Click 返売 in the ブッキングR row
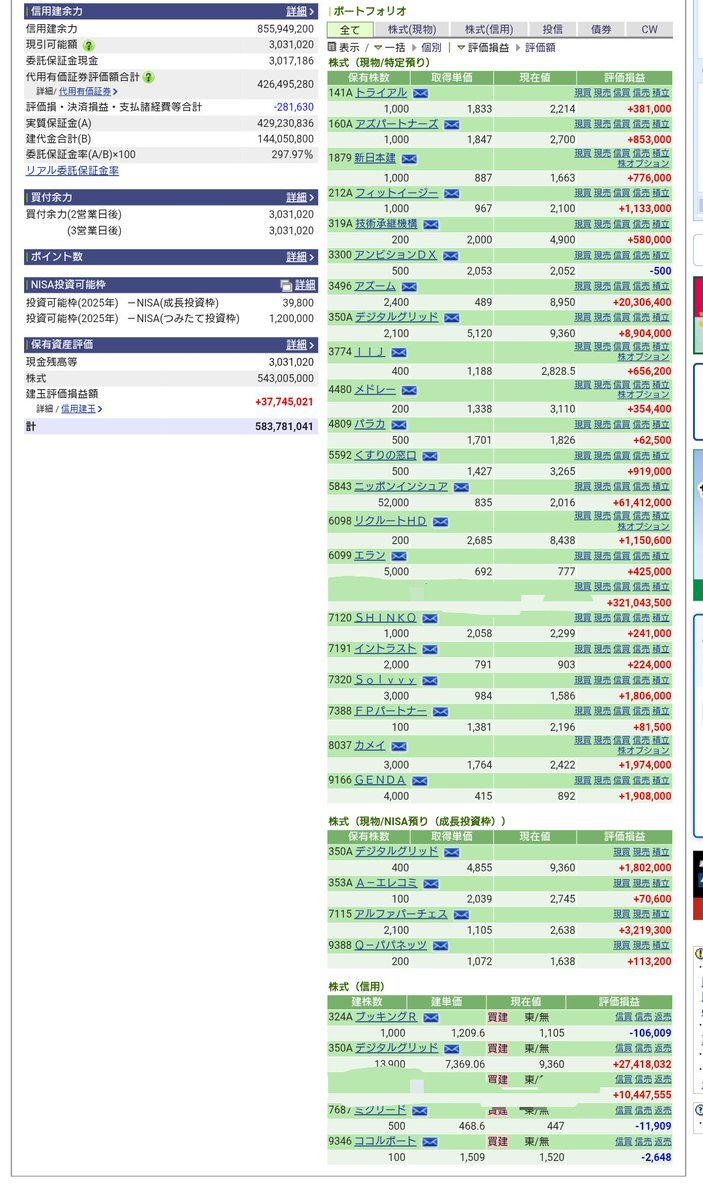This screenshot has width=703, height=1200. tap(662, 1017)
